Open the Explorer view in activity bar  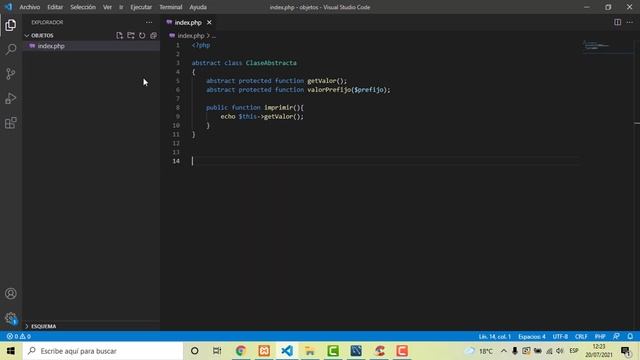pyautogui.click(x=11, y=25)
